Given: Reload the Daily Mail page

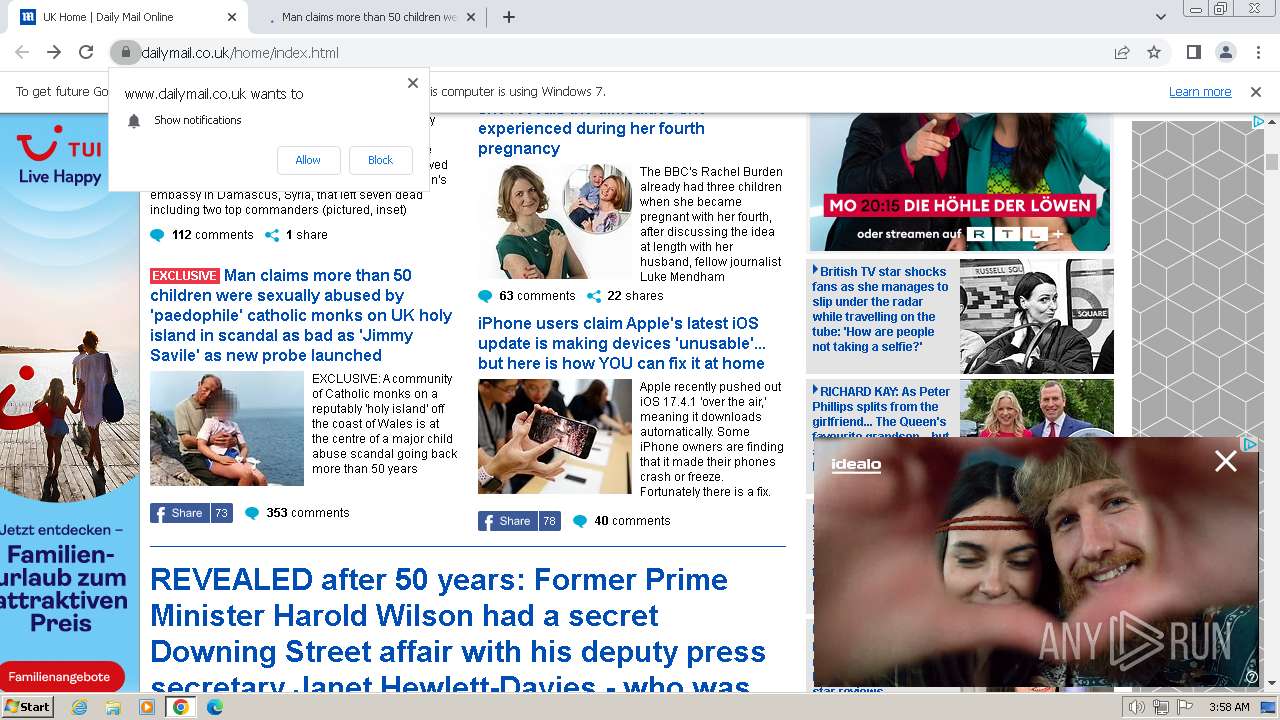Looking at the screenshot, I should pyautogui.click(x=86, y=52).
